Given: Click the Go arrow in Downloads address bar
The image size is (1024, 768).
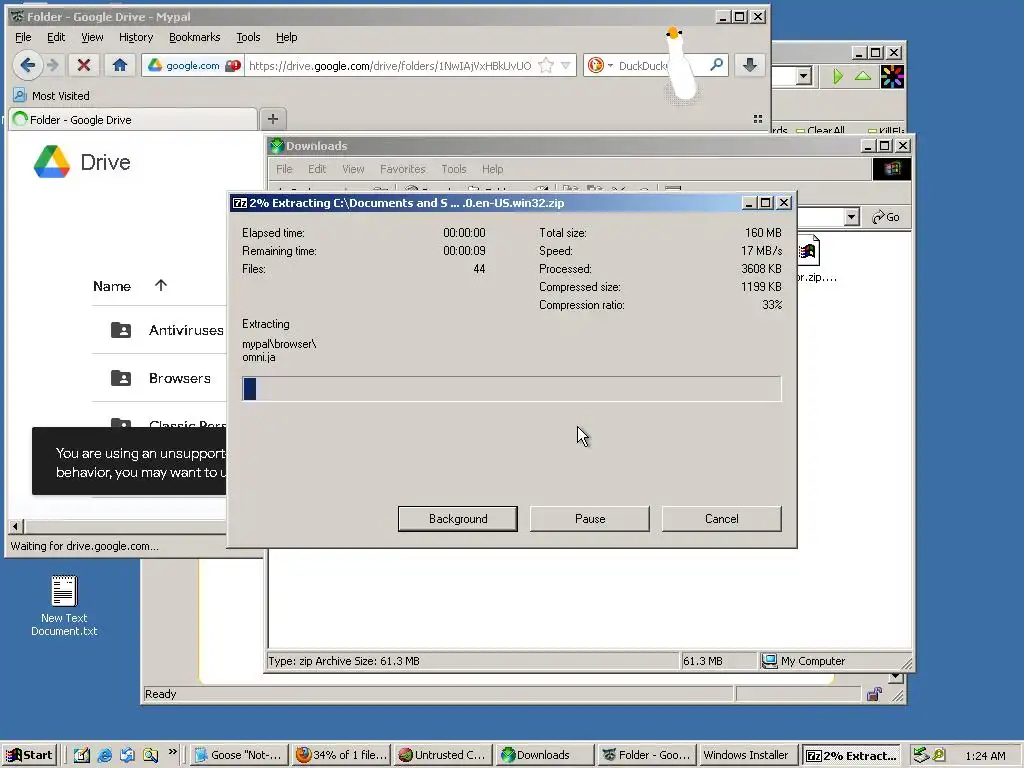Looking at the screenshot, I should pos(886,217).
